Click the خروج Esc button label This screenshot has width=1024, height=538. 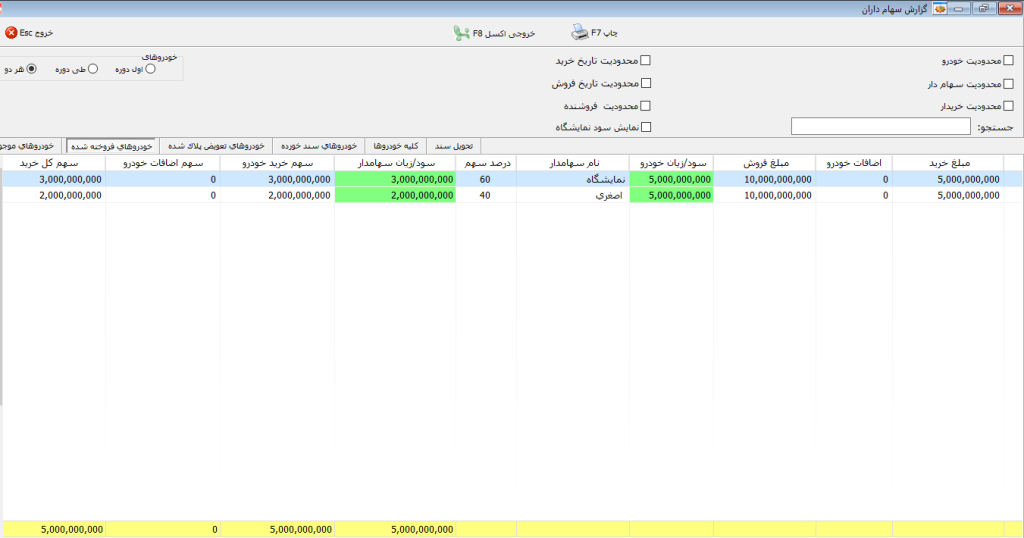coord(36,33)
